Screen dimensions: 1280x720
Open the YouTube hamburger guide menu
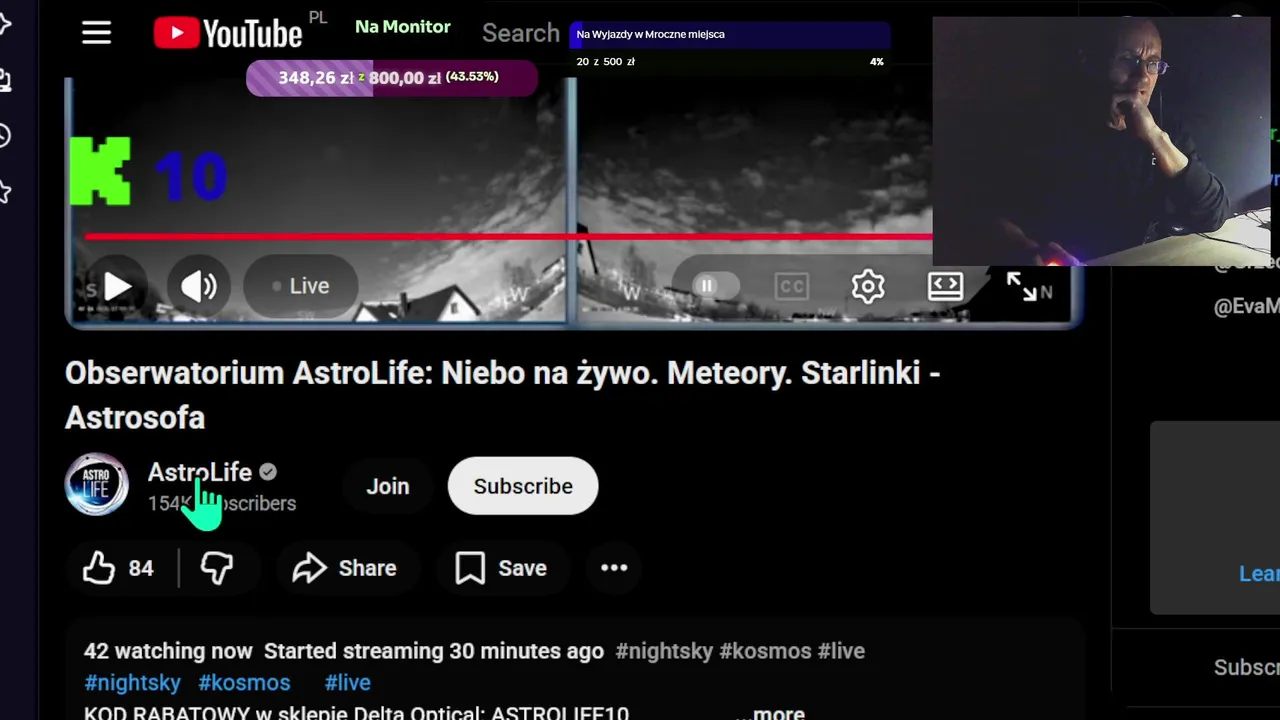96,33
